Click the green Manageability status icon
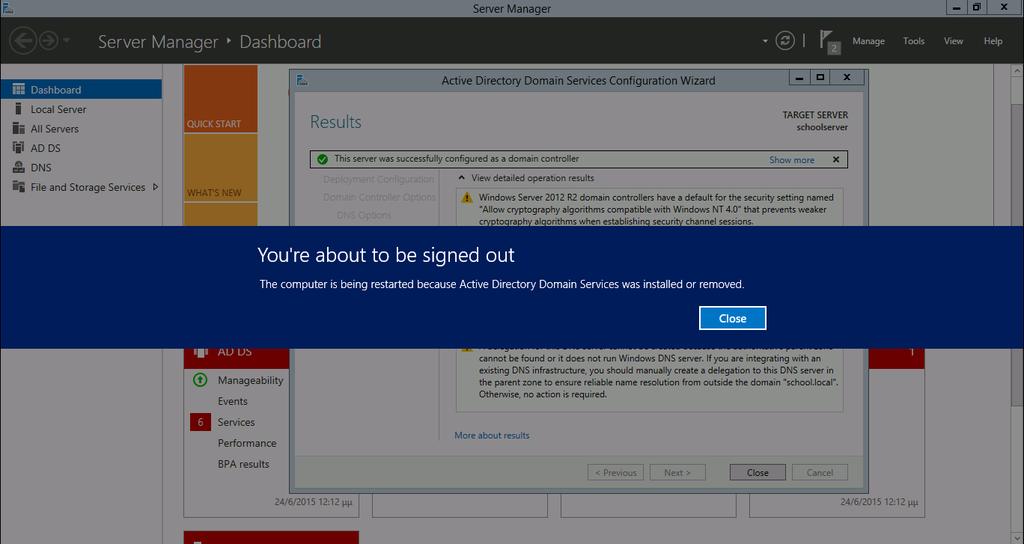Screen dimensions: 1024x544 tap(200, 380)
